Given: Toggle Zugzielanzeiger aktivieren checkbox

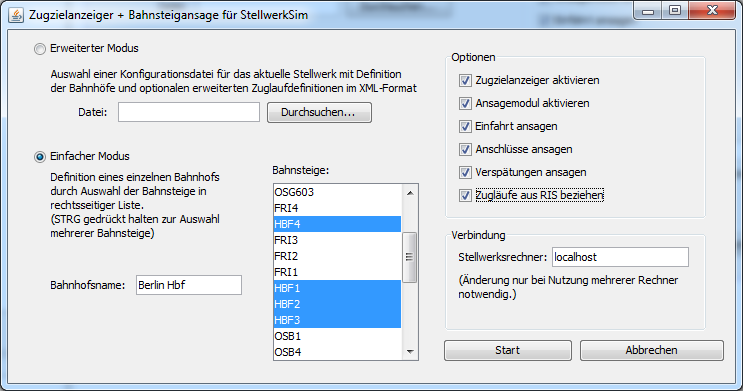Looking at the screenshot, I should click(x=465, y=81).
